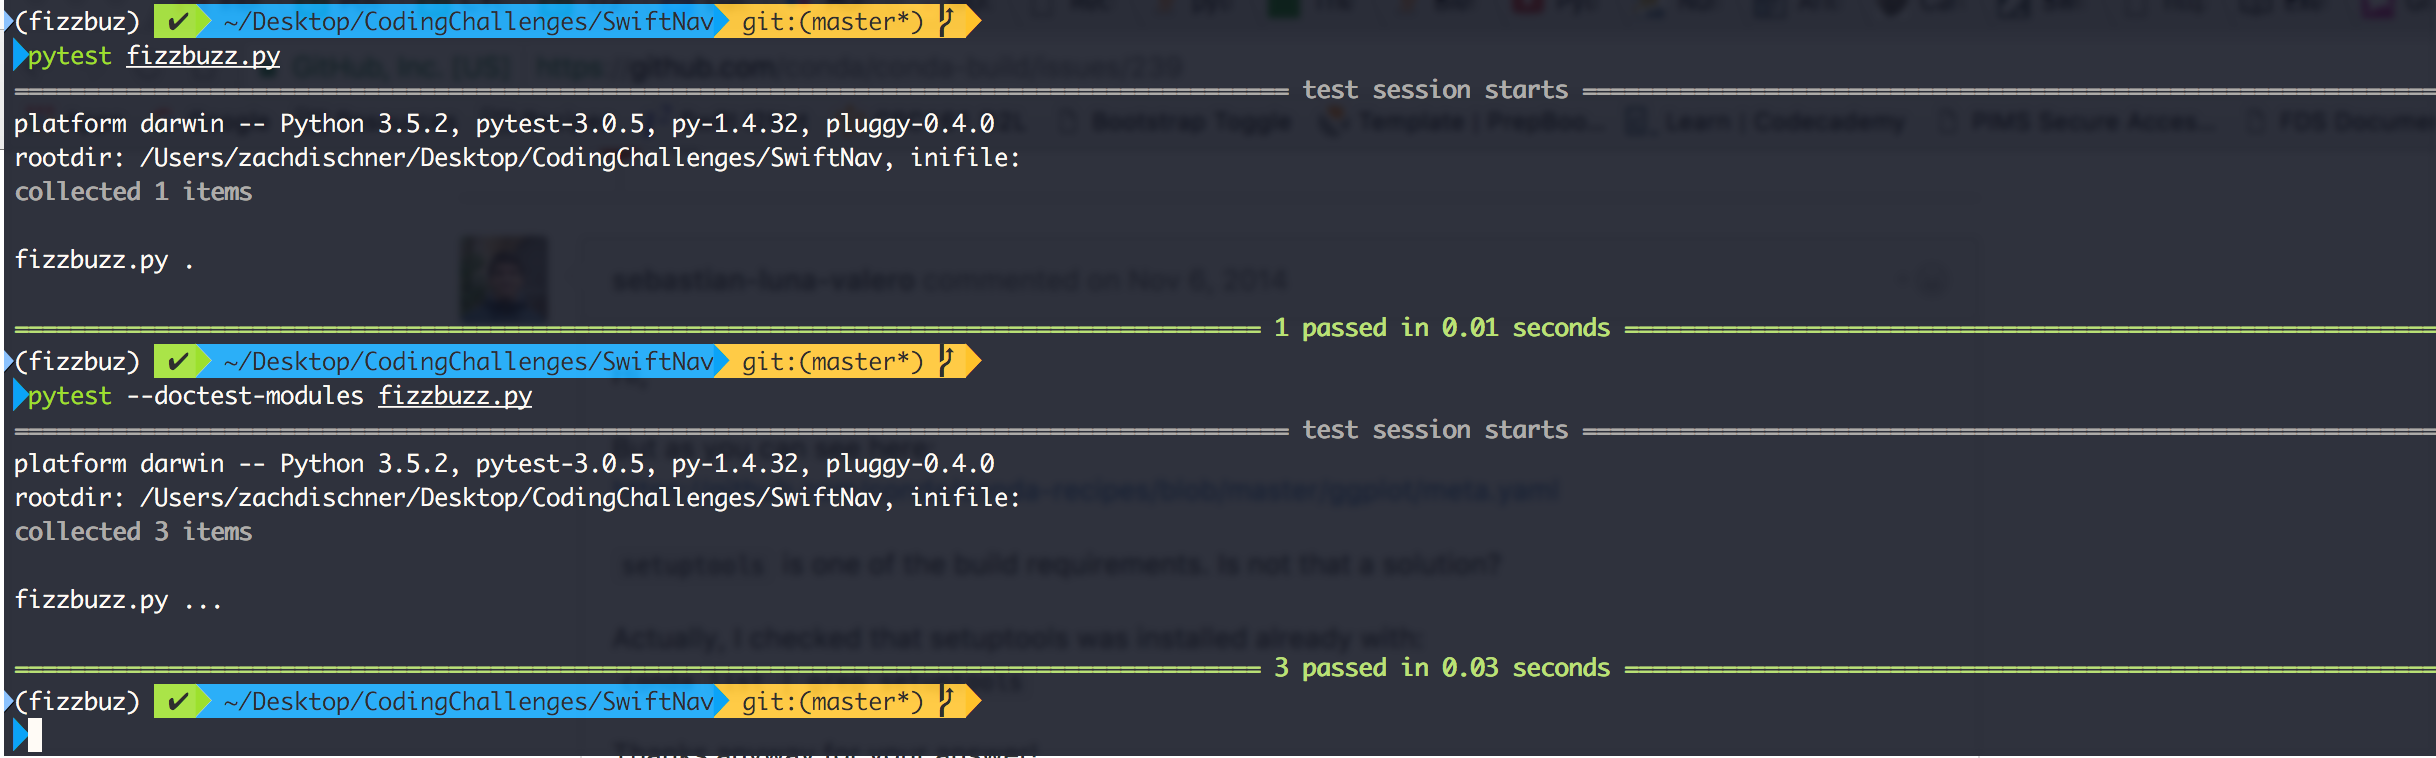The width and height of the screenshot is (2436, 758).
Task: Click the green checkmark in the first prompt
Action: tap(178, 21)
